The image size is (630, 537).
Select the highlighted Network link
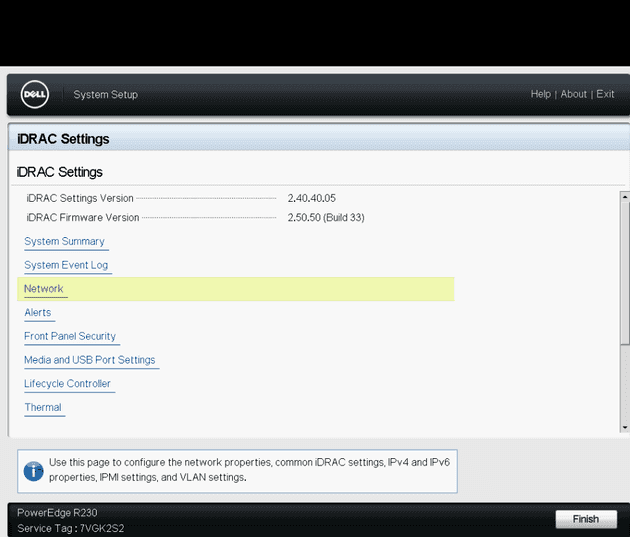click(44, 289)
